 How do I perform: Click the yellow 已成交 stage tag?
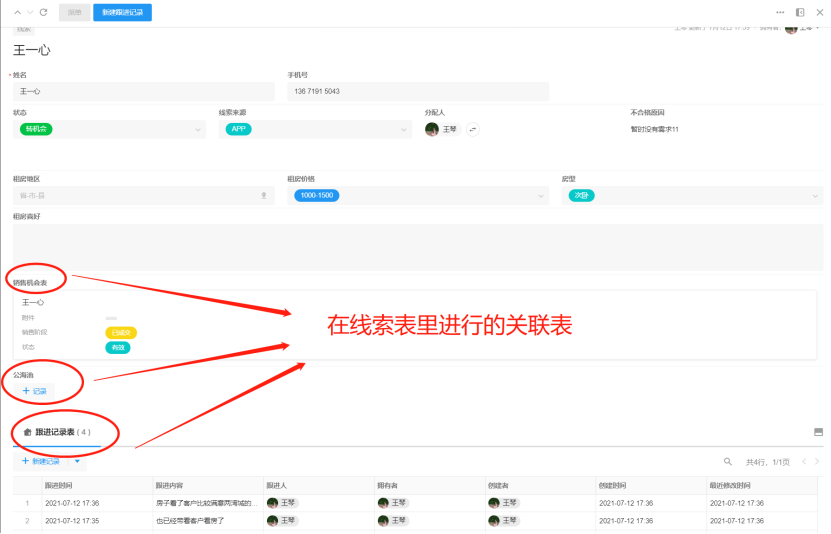click(121, 333)
